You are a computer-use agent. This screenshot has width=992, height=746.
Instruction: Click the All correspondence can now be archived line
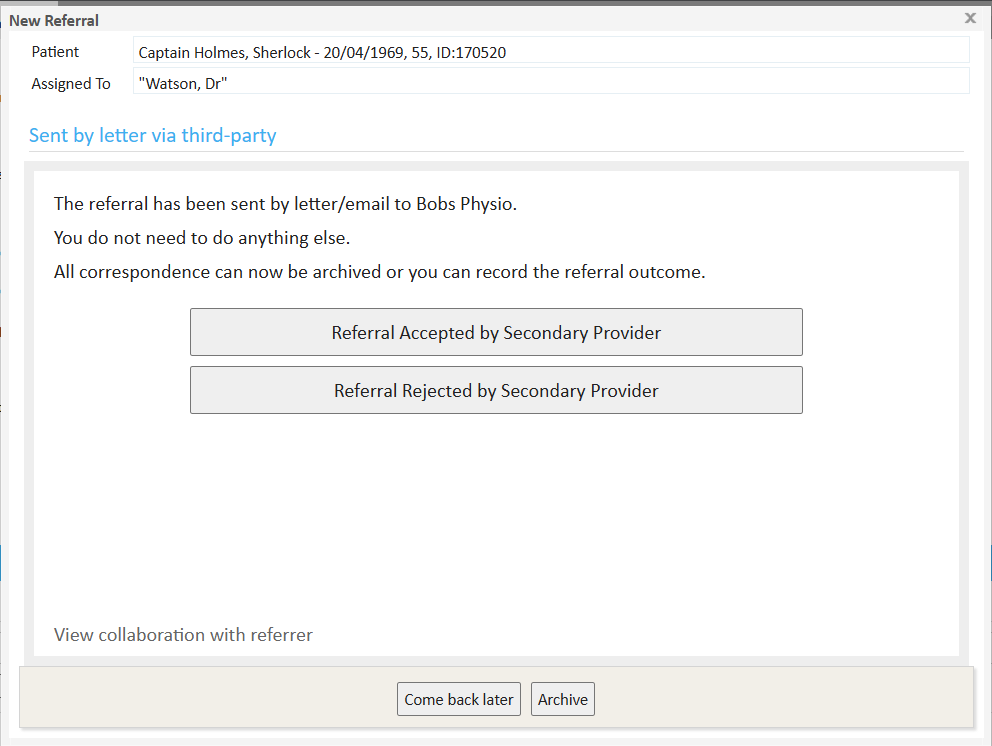tap(380, 272)
